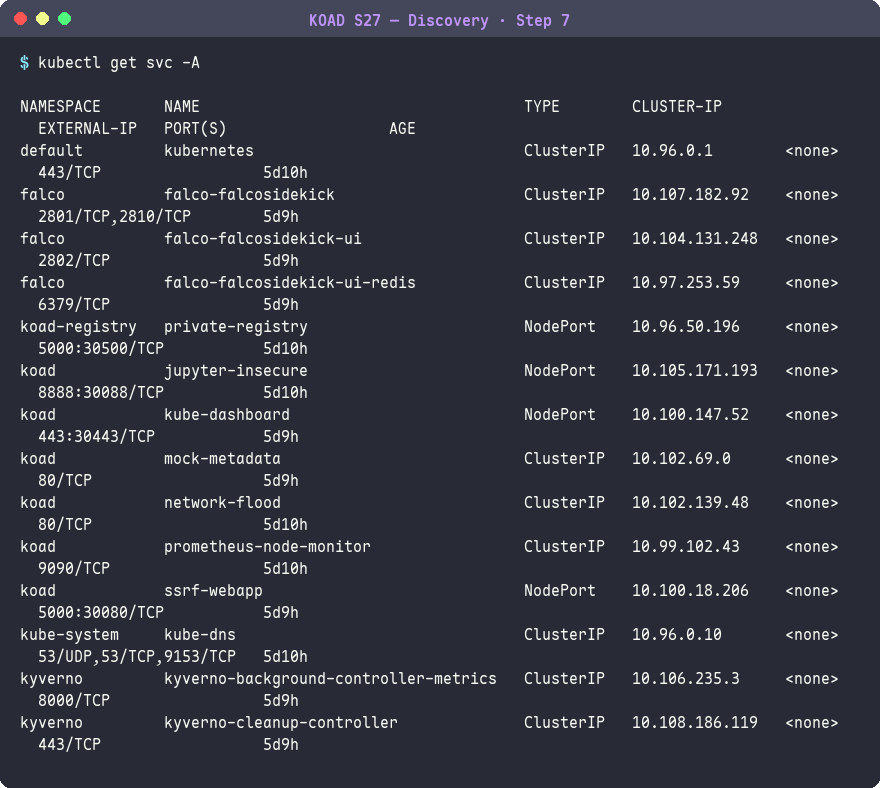The image size is (880, 788).
Task: Click the port mapping '5000:30500/TCP'
Action: (x=101, y=349)
